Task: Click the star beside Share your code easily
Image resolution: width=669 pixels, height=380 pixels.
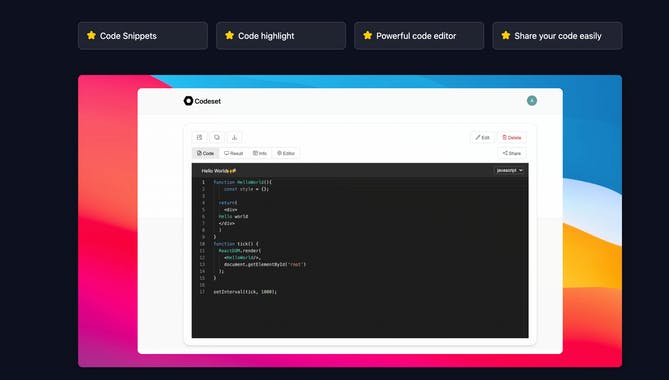Action: pyautogui.click(x=506, y=35)
